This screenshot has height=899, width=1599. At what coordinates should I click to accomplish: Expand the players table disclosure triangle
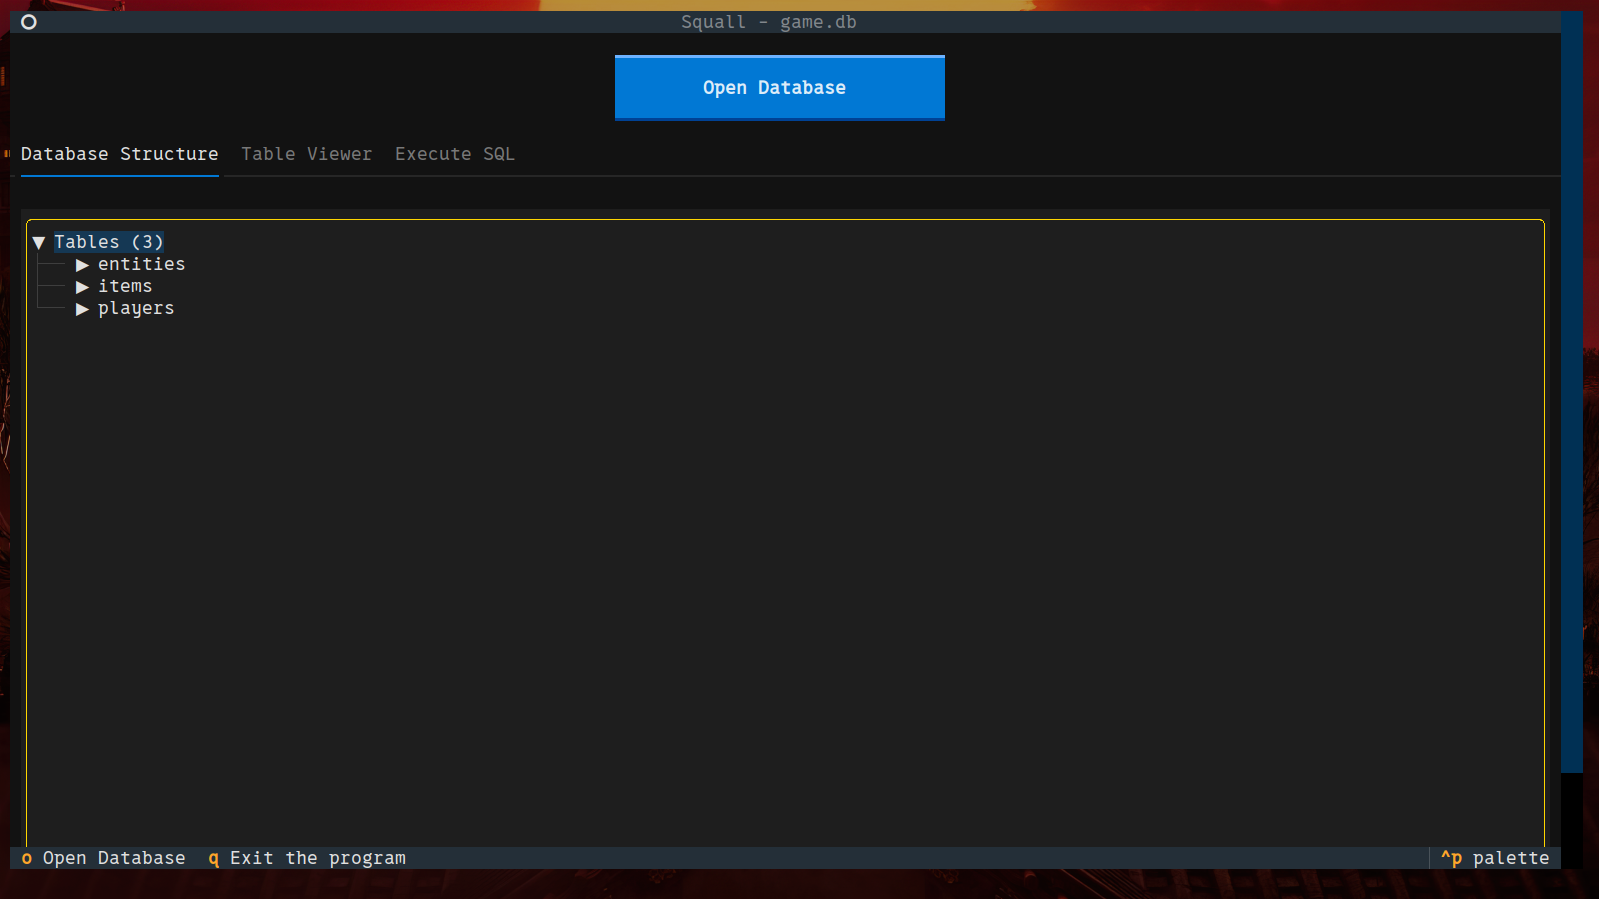(x=82, y=309)
